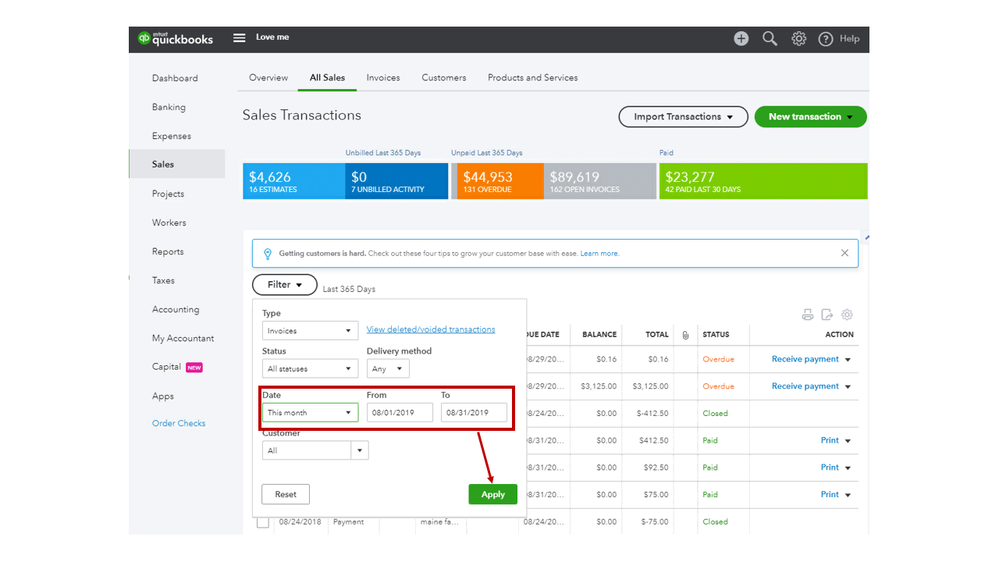Click the green $23,277 paid bar
This screenshot has width=999, height=562.
763,181
